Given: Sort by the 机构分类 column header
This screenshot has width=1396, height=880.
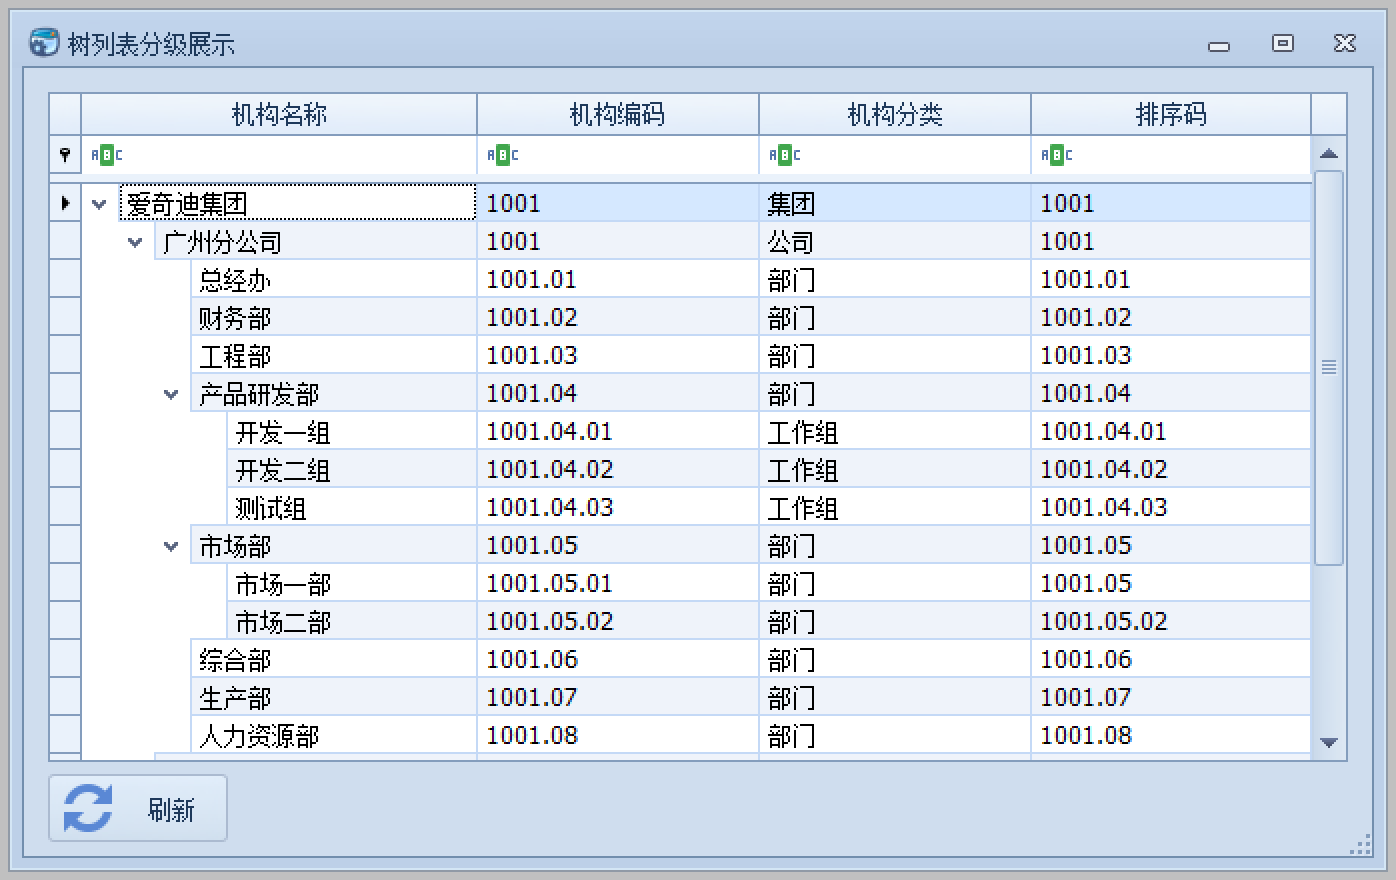Looking at the screenshot, I should click(895, 114).
